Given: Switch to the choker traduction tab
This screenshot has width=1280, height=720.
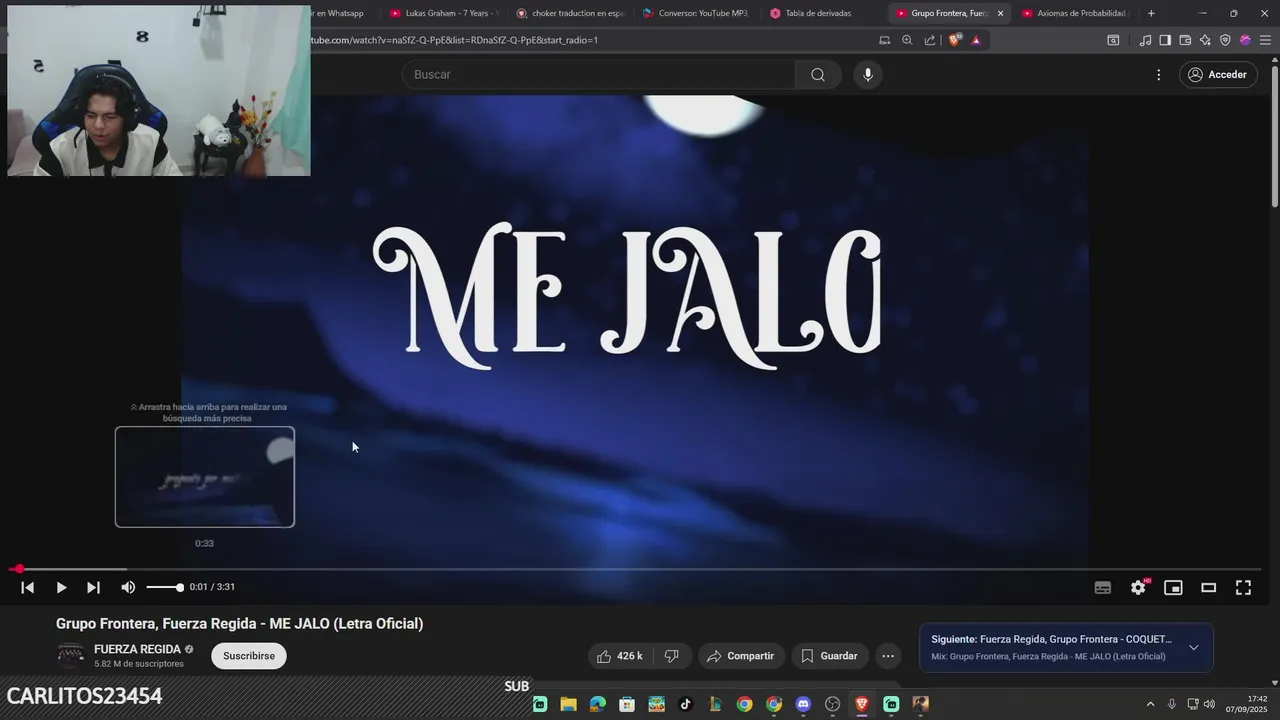Looking at the screenshot, I should [570, 13].
